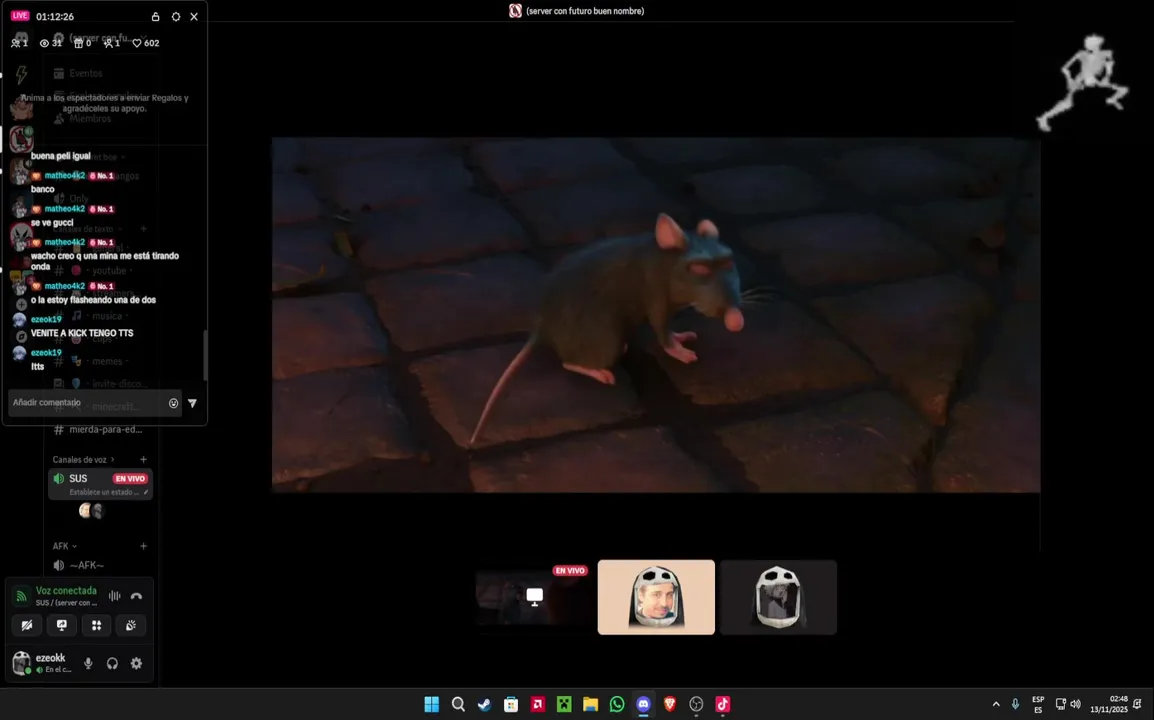Image resolution: width=1154 pixels, height=720 pixels.
Task: Click the Discord taskbar icon
Action: pyautogui.click(x=643, y=705)
